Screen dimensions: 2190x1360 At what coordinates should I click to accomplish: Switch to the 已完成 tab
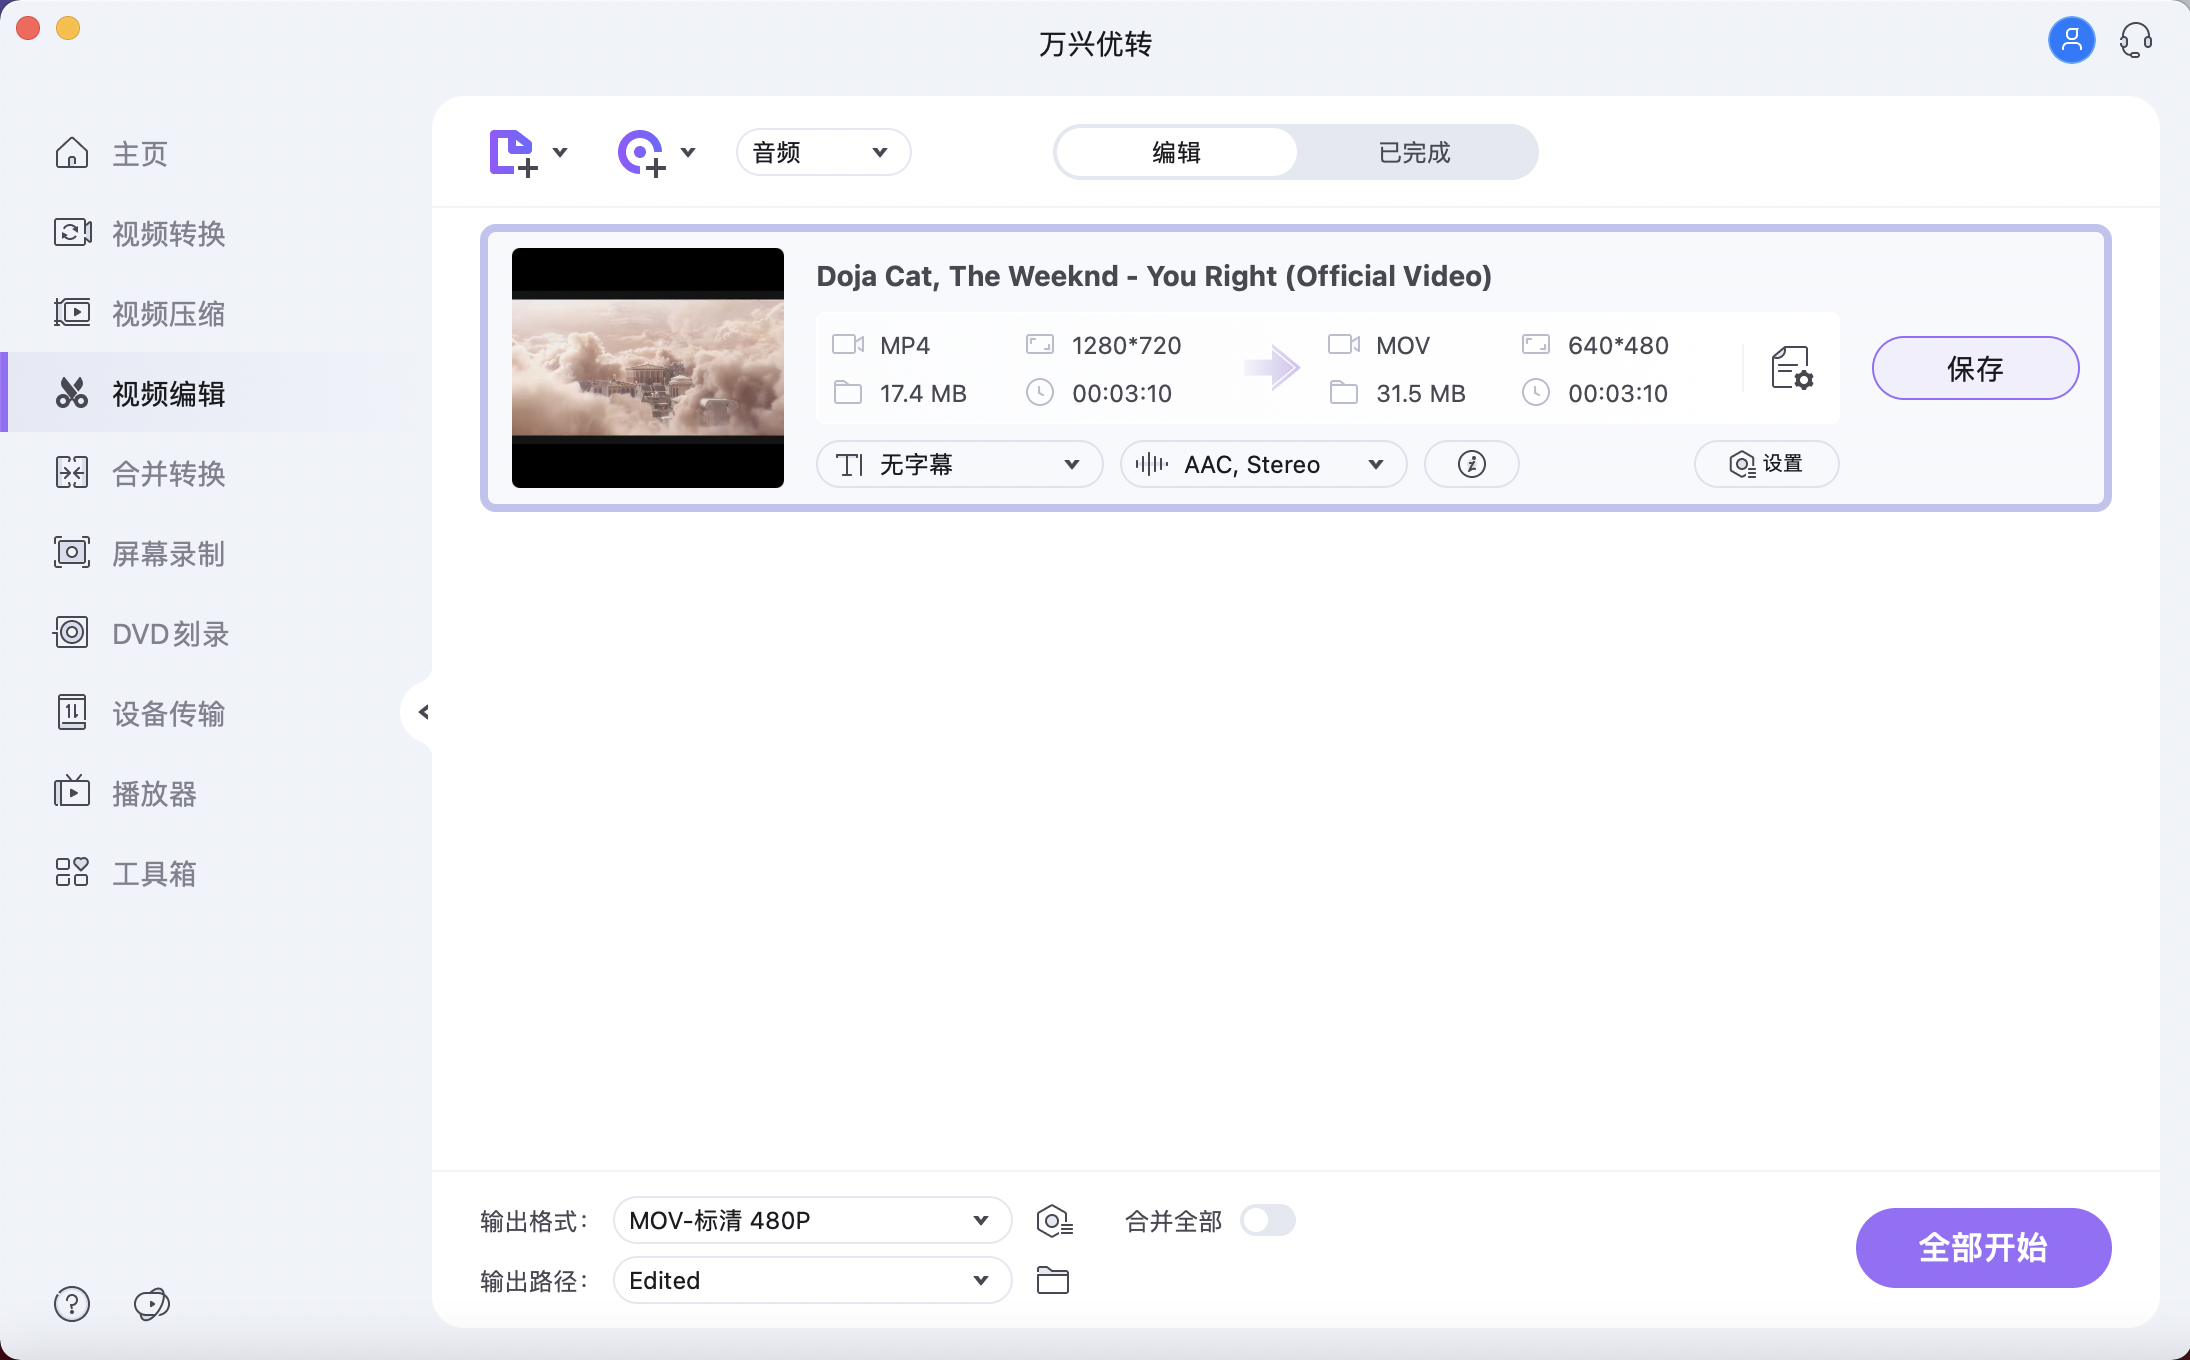click(x=1414, y=152)
